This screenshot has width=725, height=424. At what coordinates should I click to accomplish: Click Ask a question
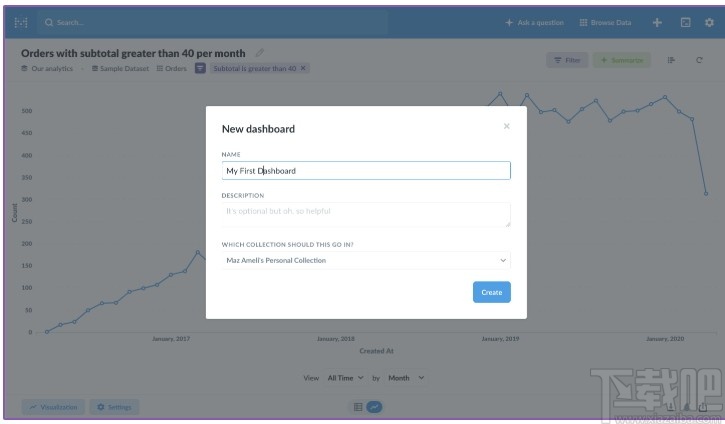tap(535, 22)
